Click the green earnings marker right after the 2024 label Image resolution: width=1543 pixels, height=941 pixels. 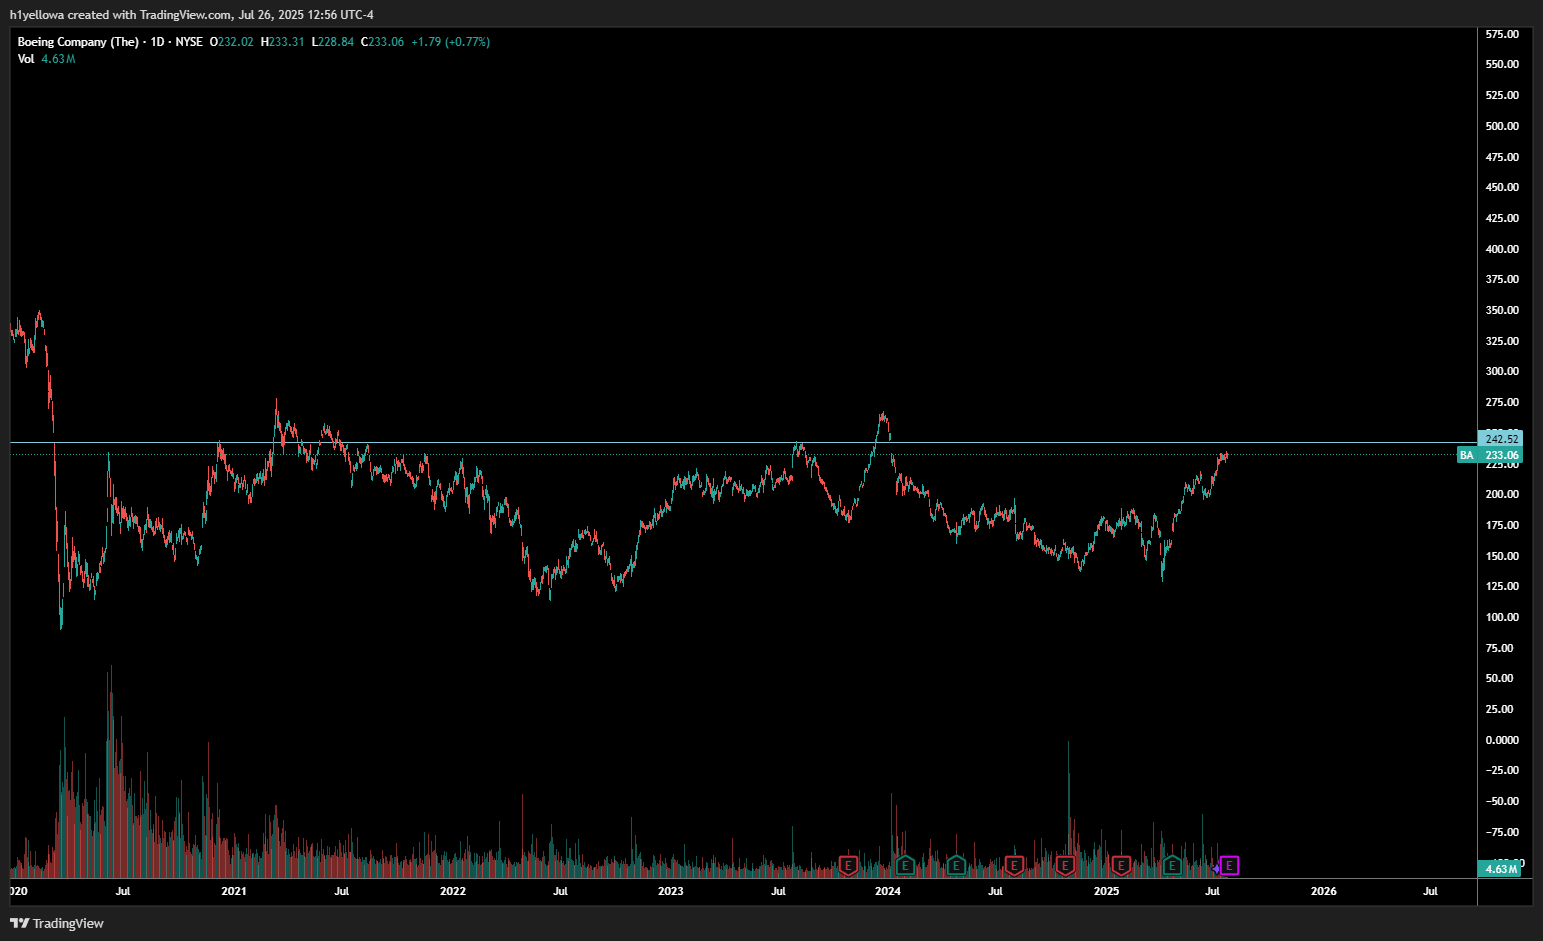[905, 865]
